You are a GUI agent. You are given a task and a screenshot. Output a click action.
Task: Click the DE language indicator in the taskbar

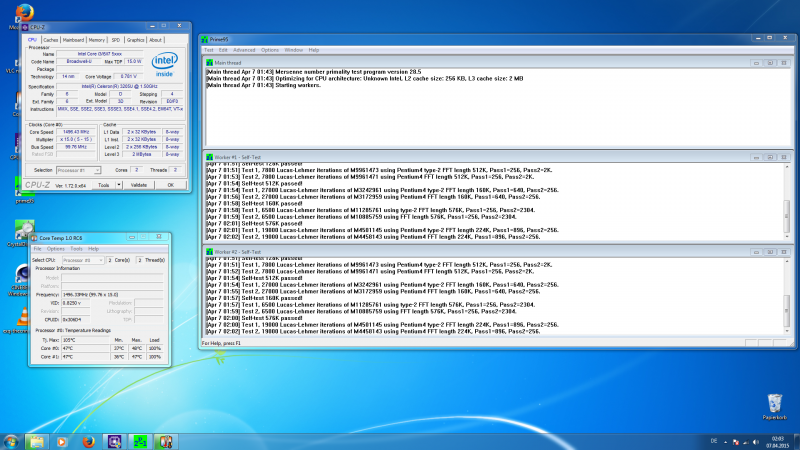[714, 441]
